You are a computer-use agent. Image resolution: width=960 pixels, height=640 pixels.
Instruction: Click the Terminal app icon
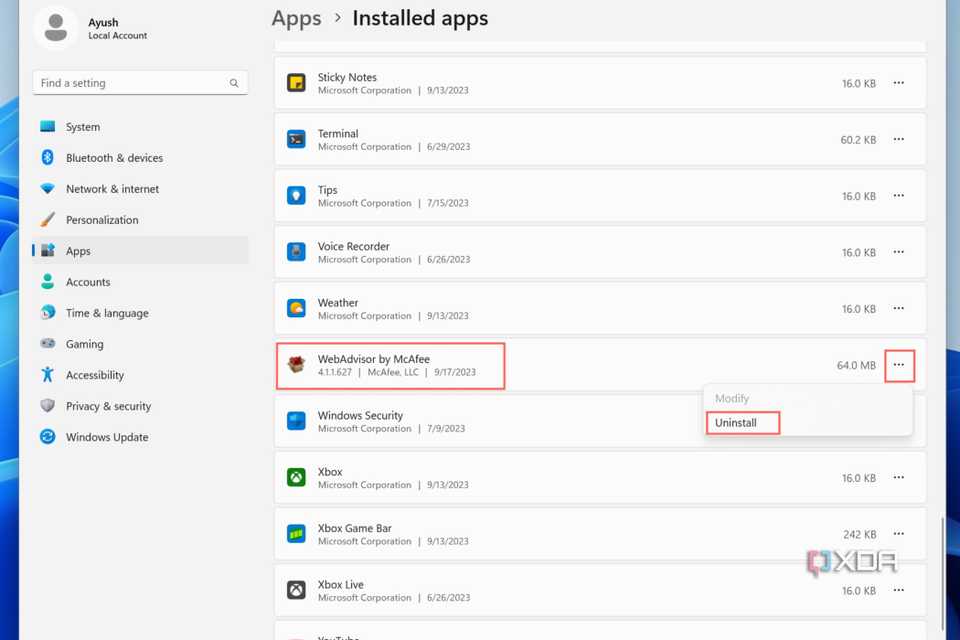(x=296, y=139)
